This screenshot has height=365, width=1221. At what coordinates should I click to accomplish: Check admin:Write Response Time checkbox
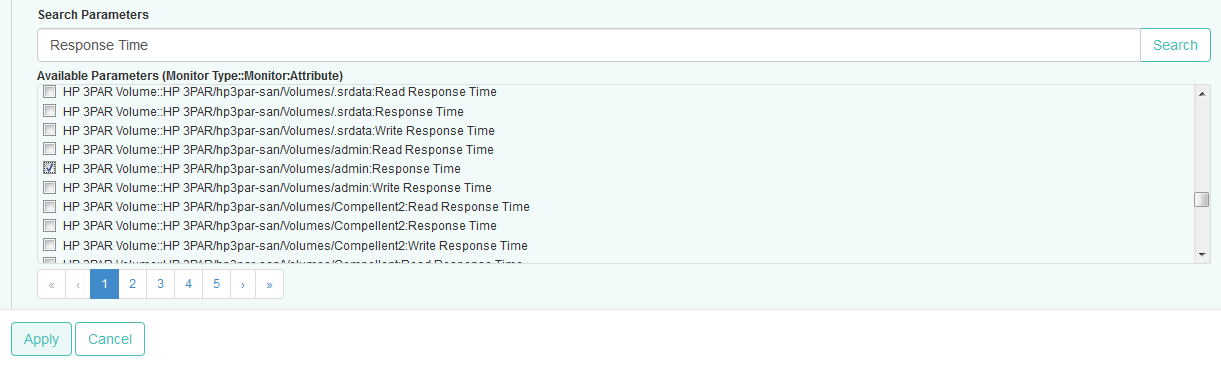coord(49,187)
